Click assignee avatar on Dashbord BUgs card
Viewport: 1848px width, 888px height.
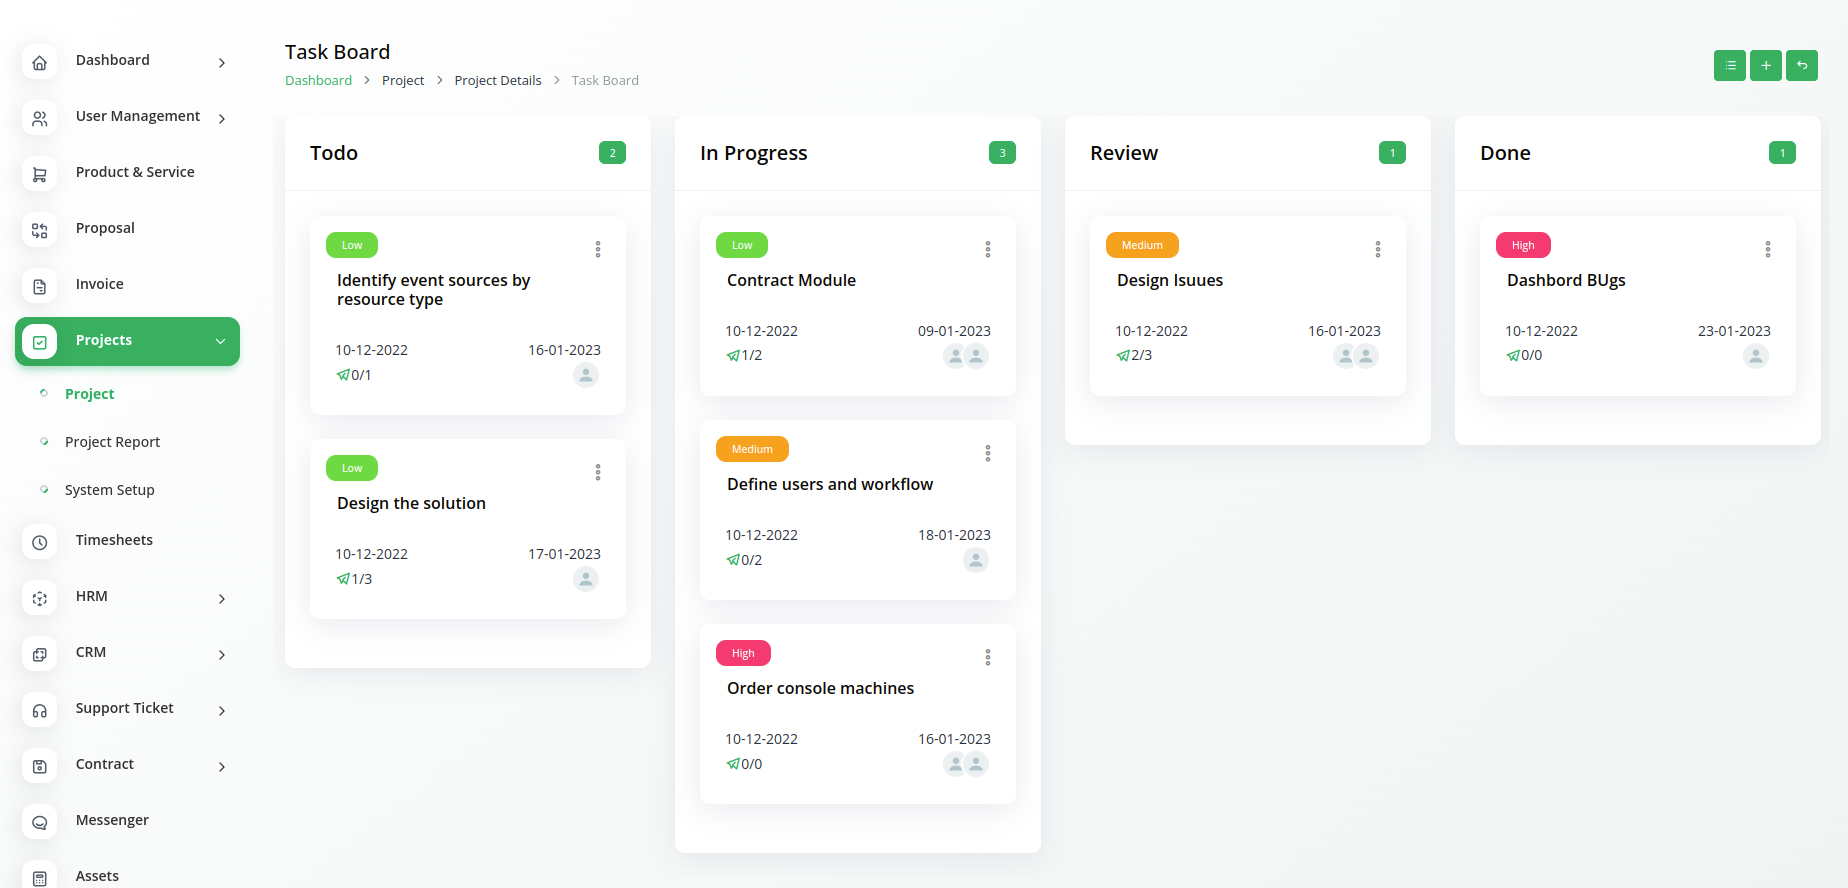pos(1755,356)
